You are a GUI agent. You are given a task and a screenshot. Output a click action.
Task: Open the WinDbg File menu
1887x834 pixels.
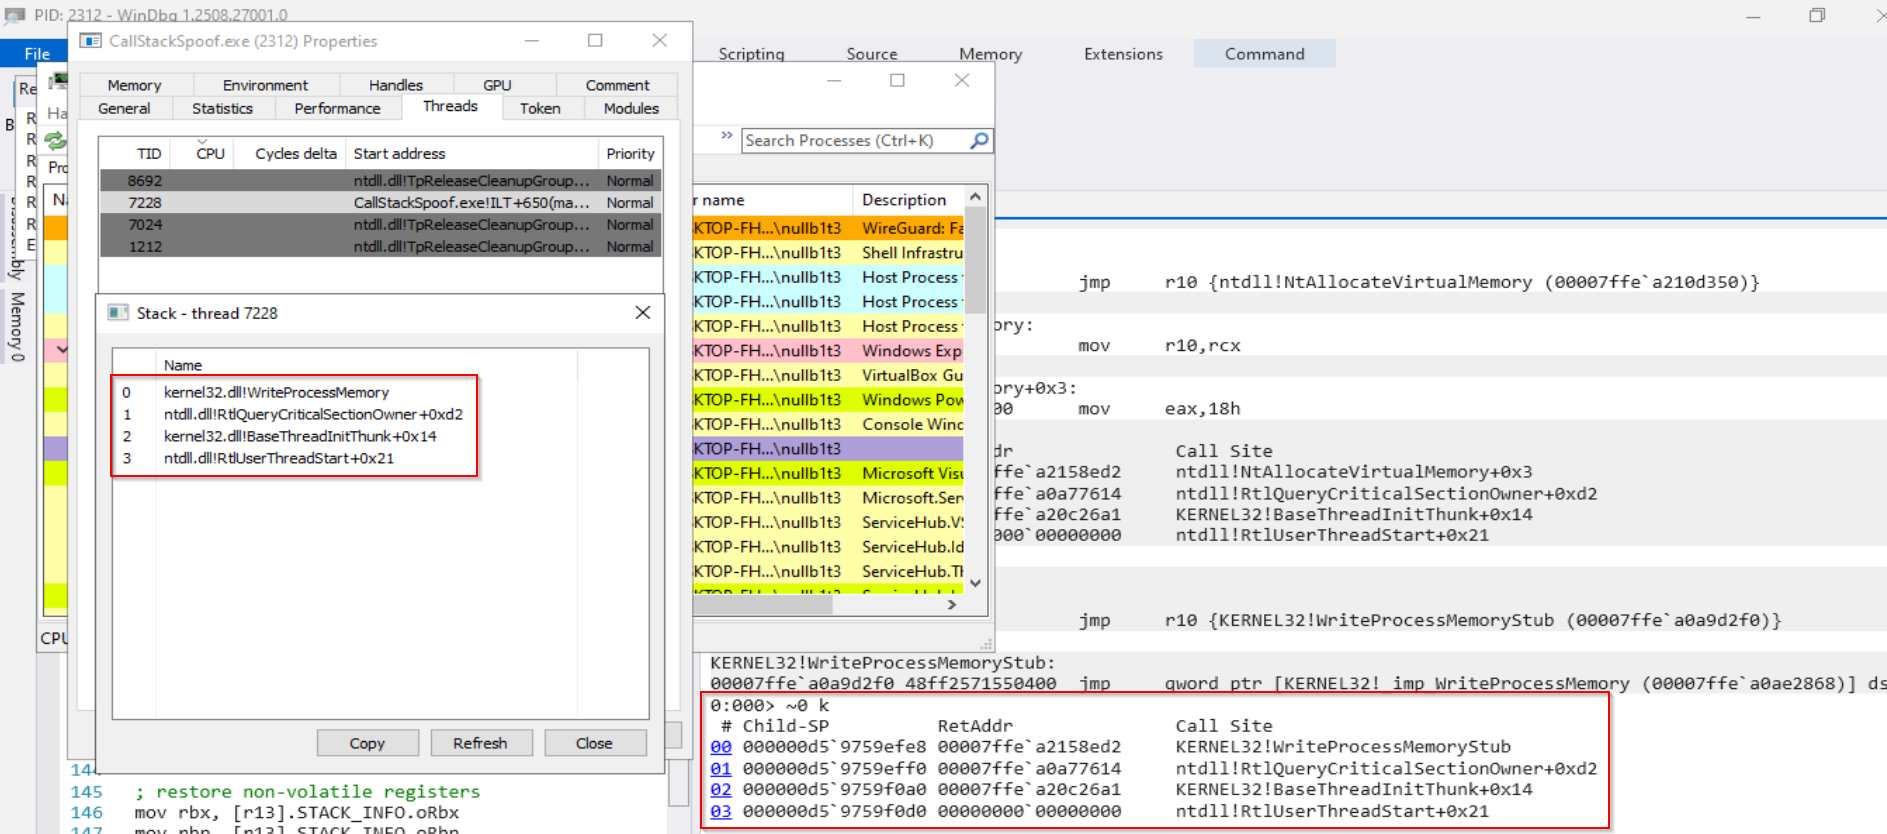click(x=37, y=54)
